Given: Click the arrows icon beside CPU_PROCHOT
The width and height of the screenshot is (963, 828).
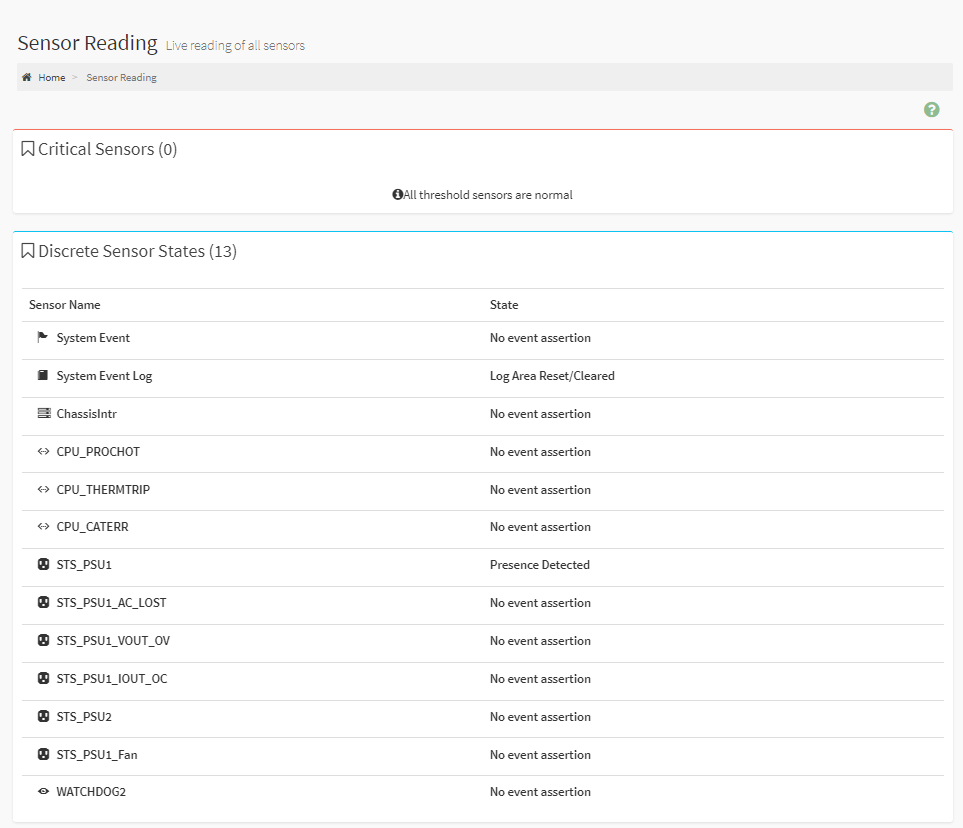Looking at the screenshot, I should (43, 452).
